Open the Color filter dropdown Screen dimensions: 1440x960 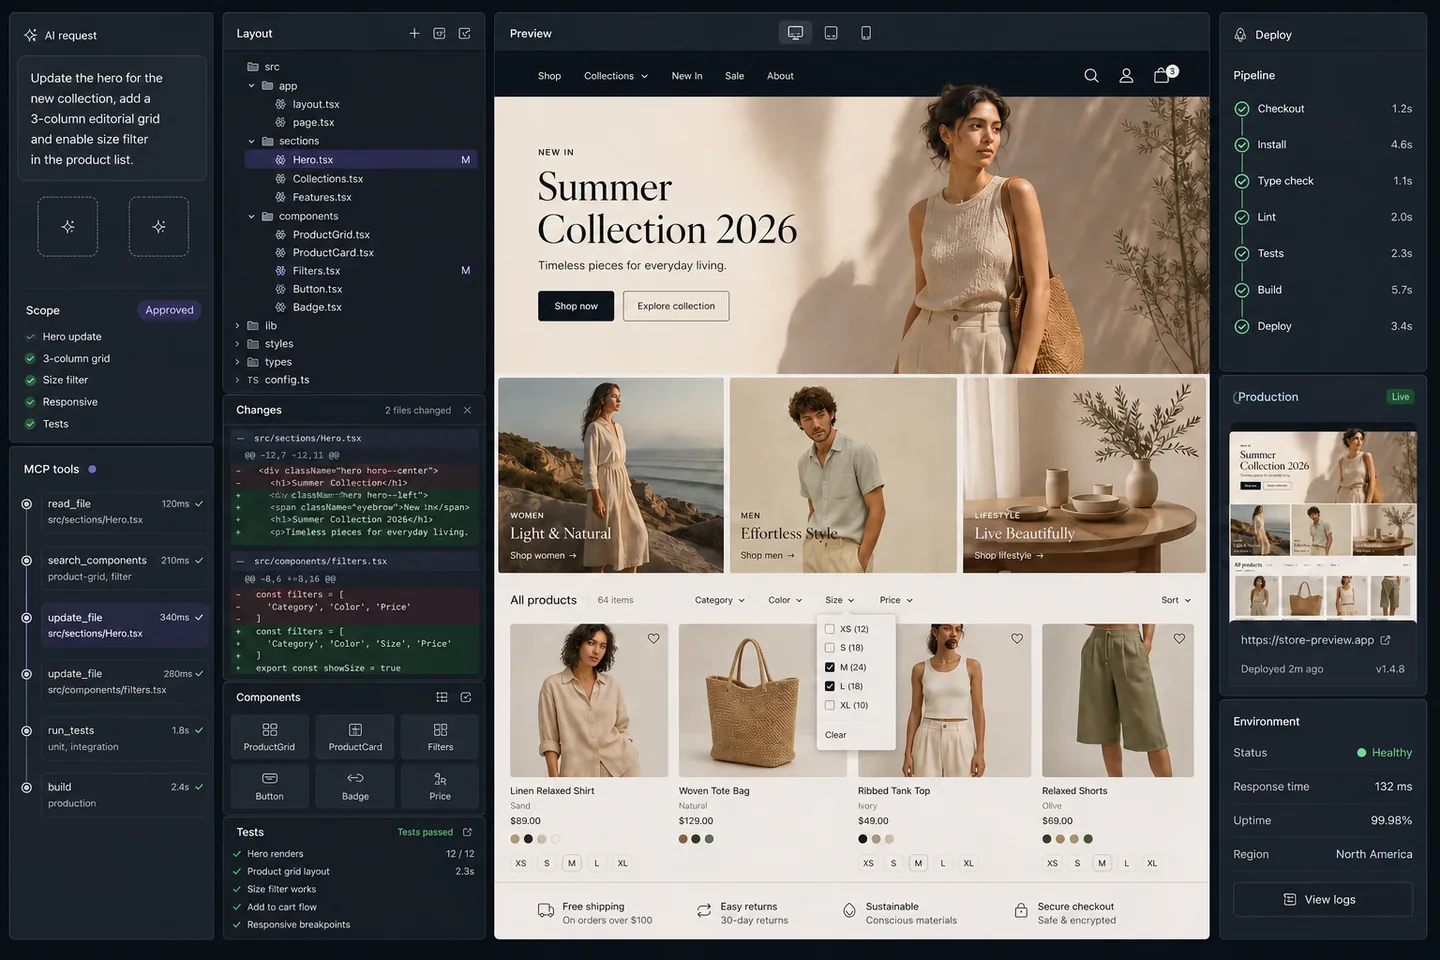pyautogui.click(x=785, y=600)
